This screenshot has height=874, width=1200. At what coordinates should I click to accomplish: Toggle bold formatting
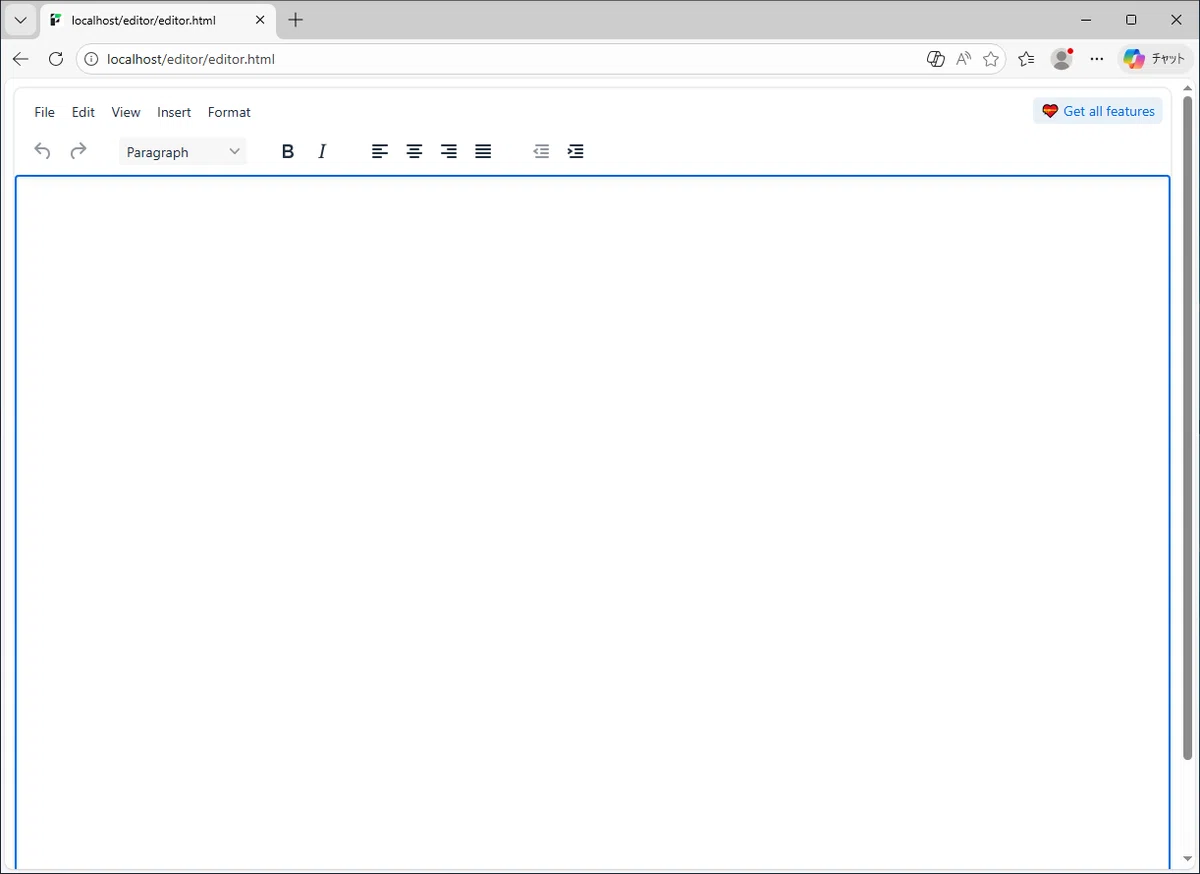pos(288,152)
